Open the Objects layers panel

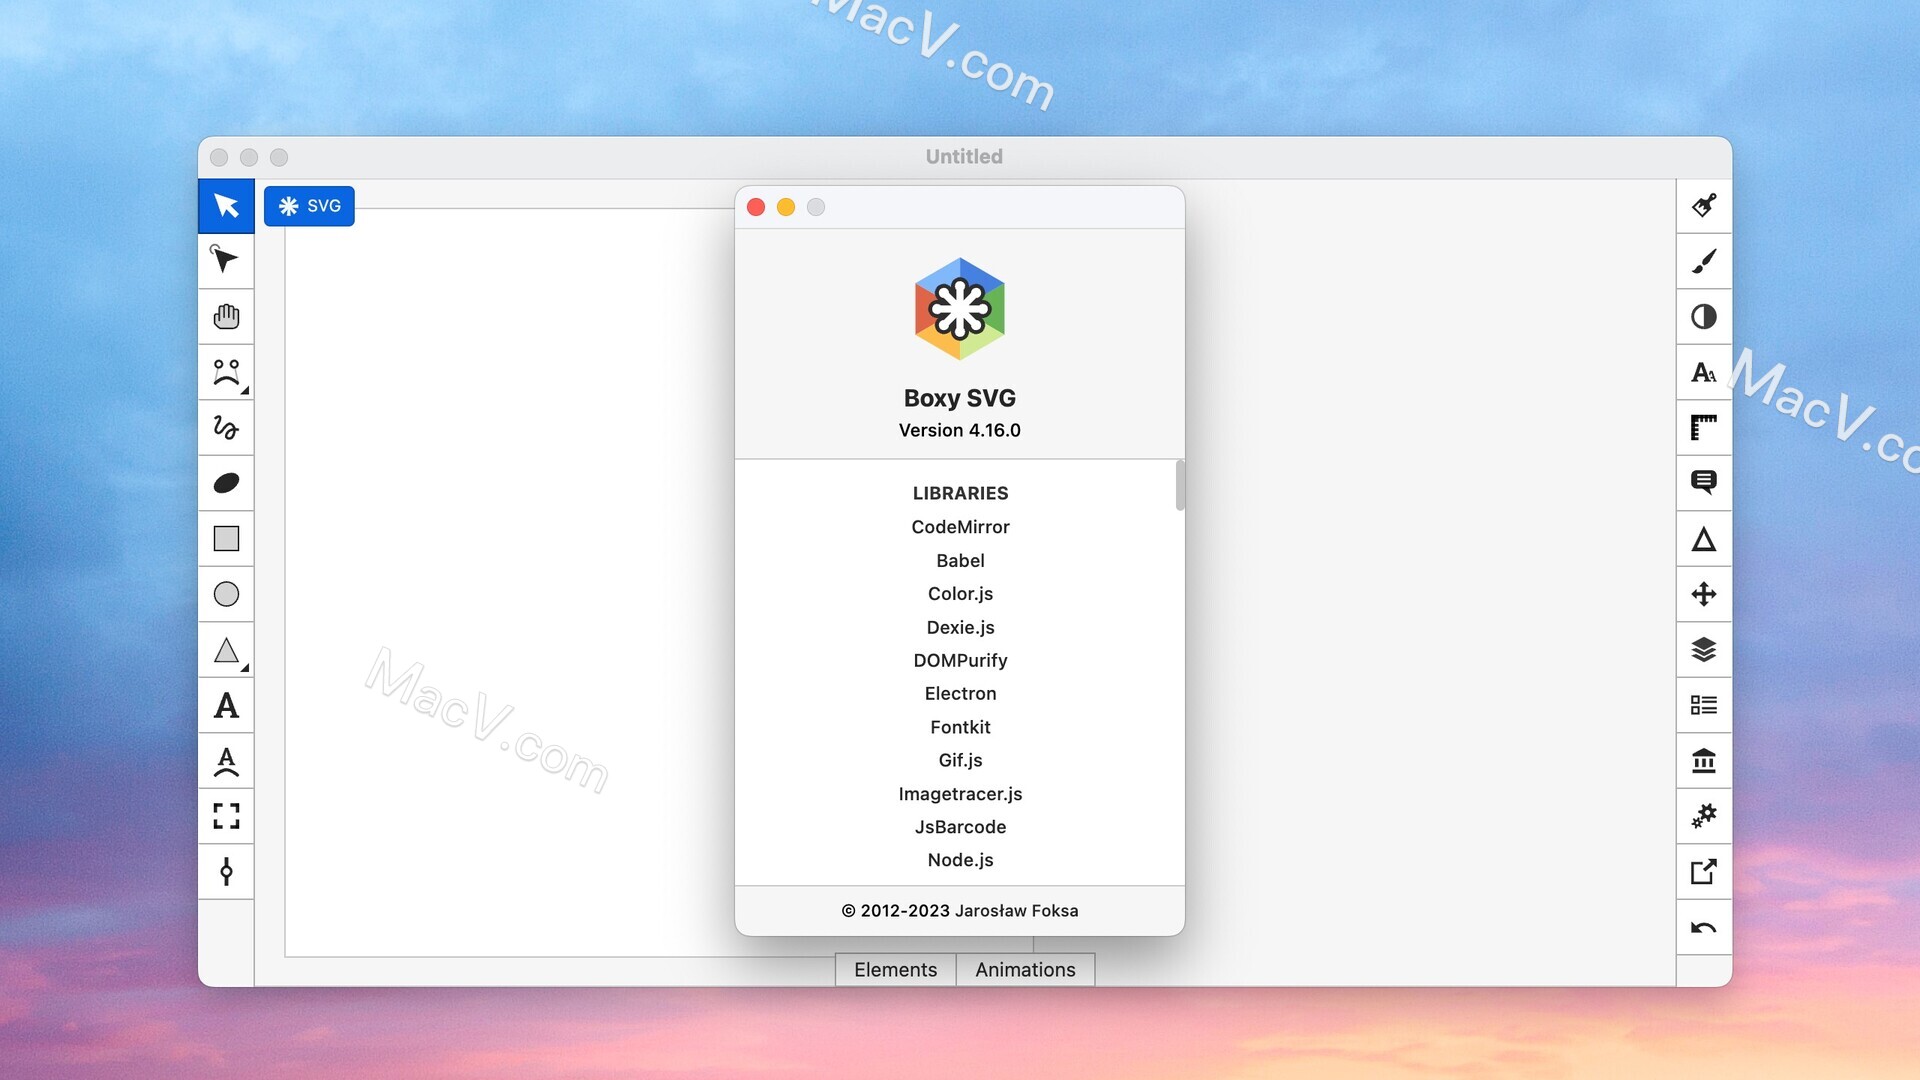pos(1704,650)
